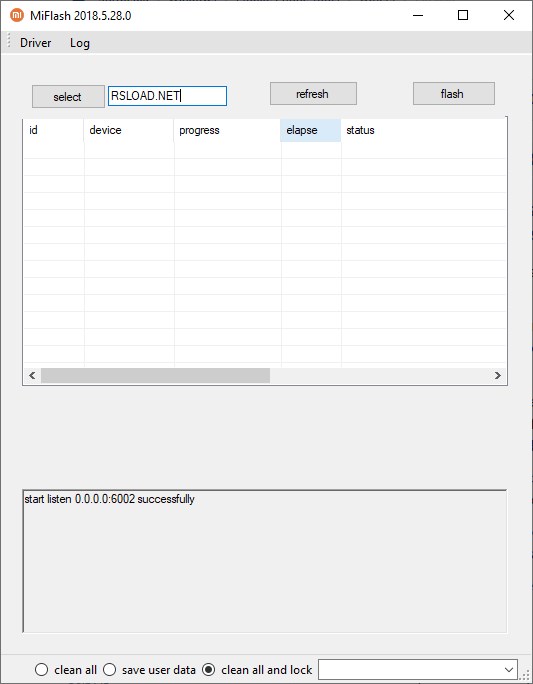Screen dimensions: 533x684
Task: Click the status column header
Action: click(424, 130)
